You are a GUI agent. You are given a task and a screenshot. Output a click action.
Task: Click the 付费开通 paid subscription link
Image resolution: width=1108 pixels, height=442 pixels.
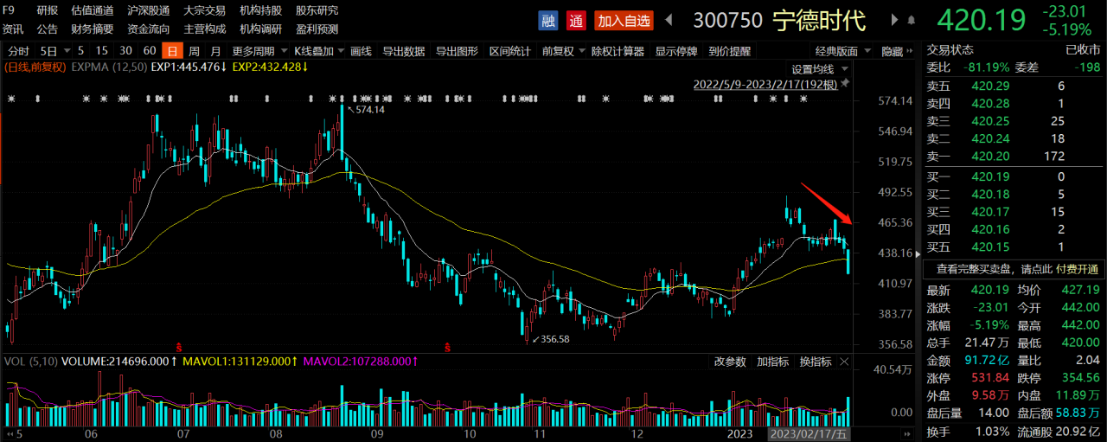pos(1077,269)
